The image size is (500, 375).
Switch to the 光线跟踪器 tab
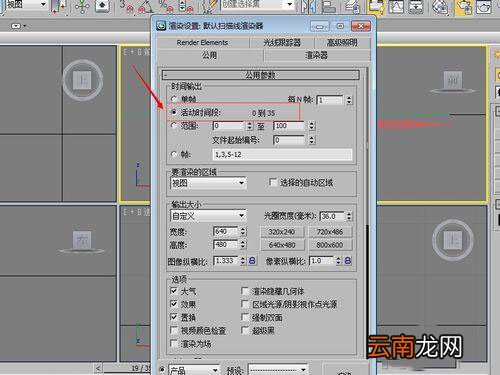[282, 43]
